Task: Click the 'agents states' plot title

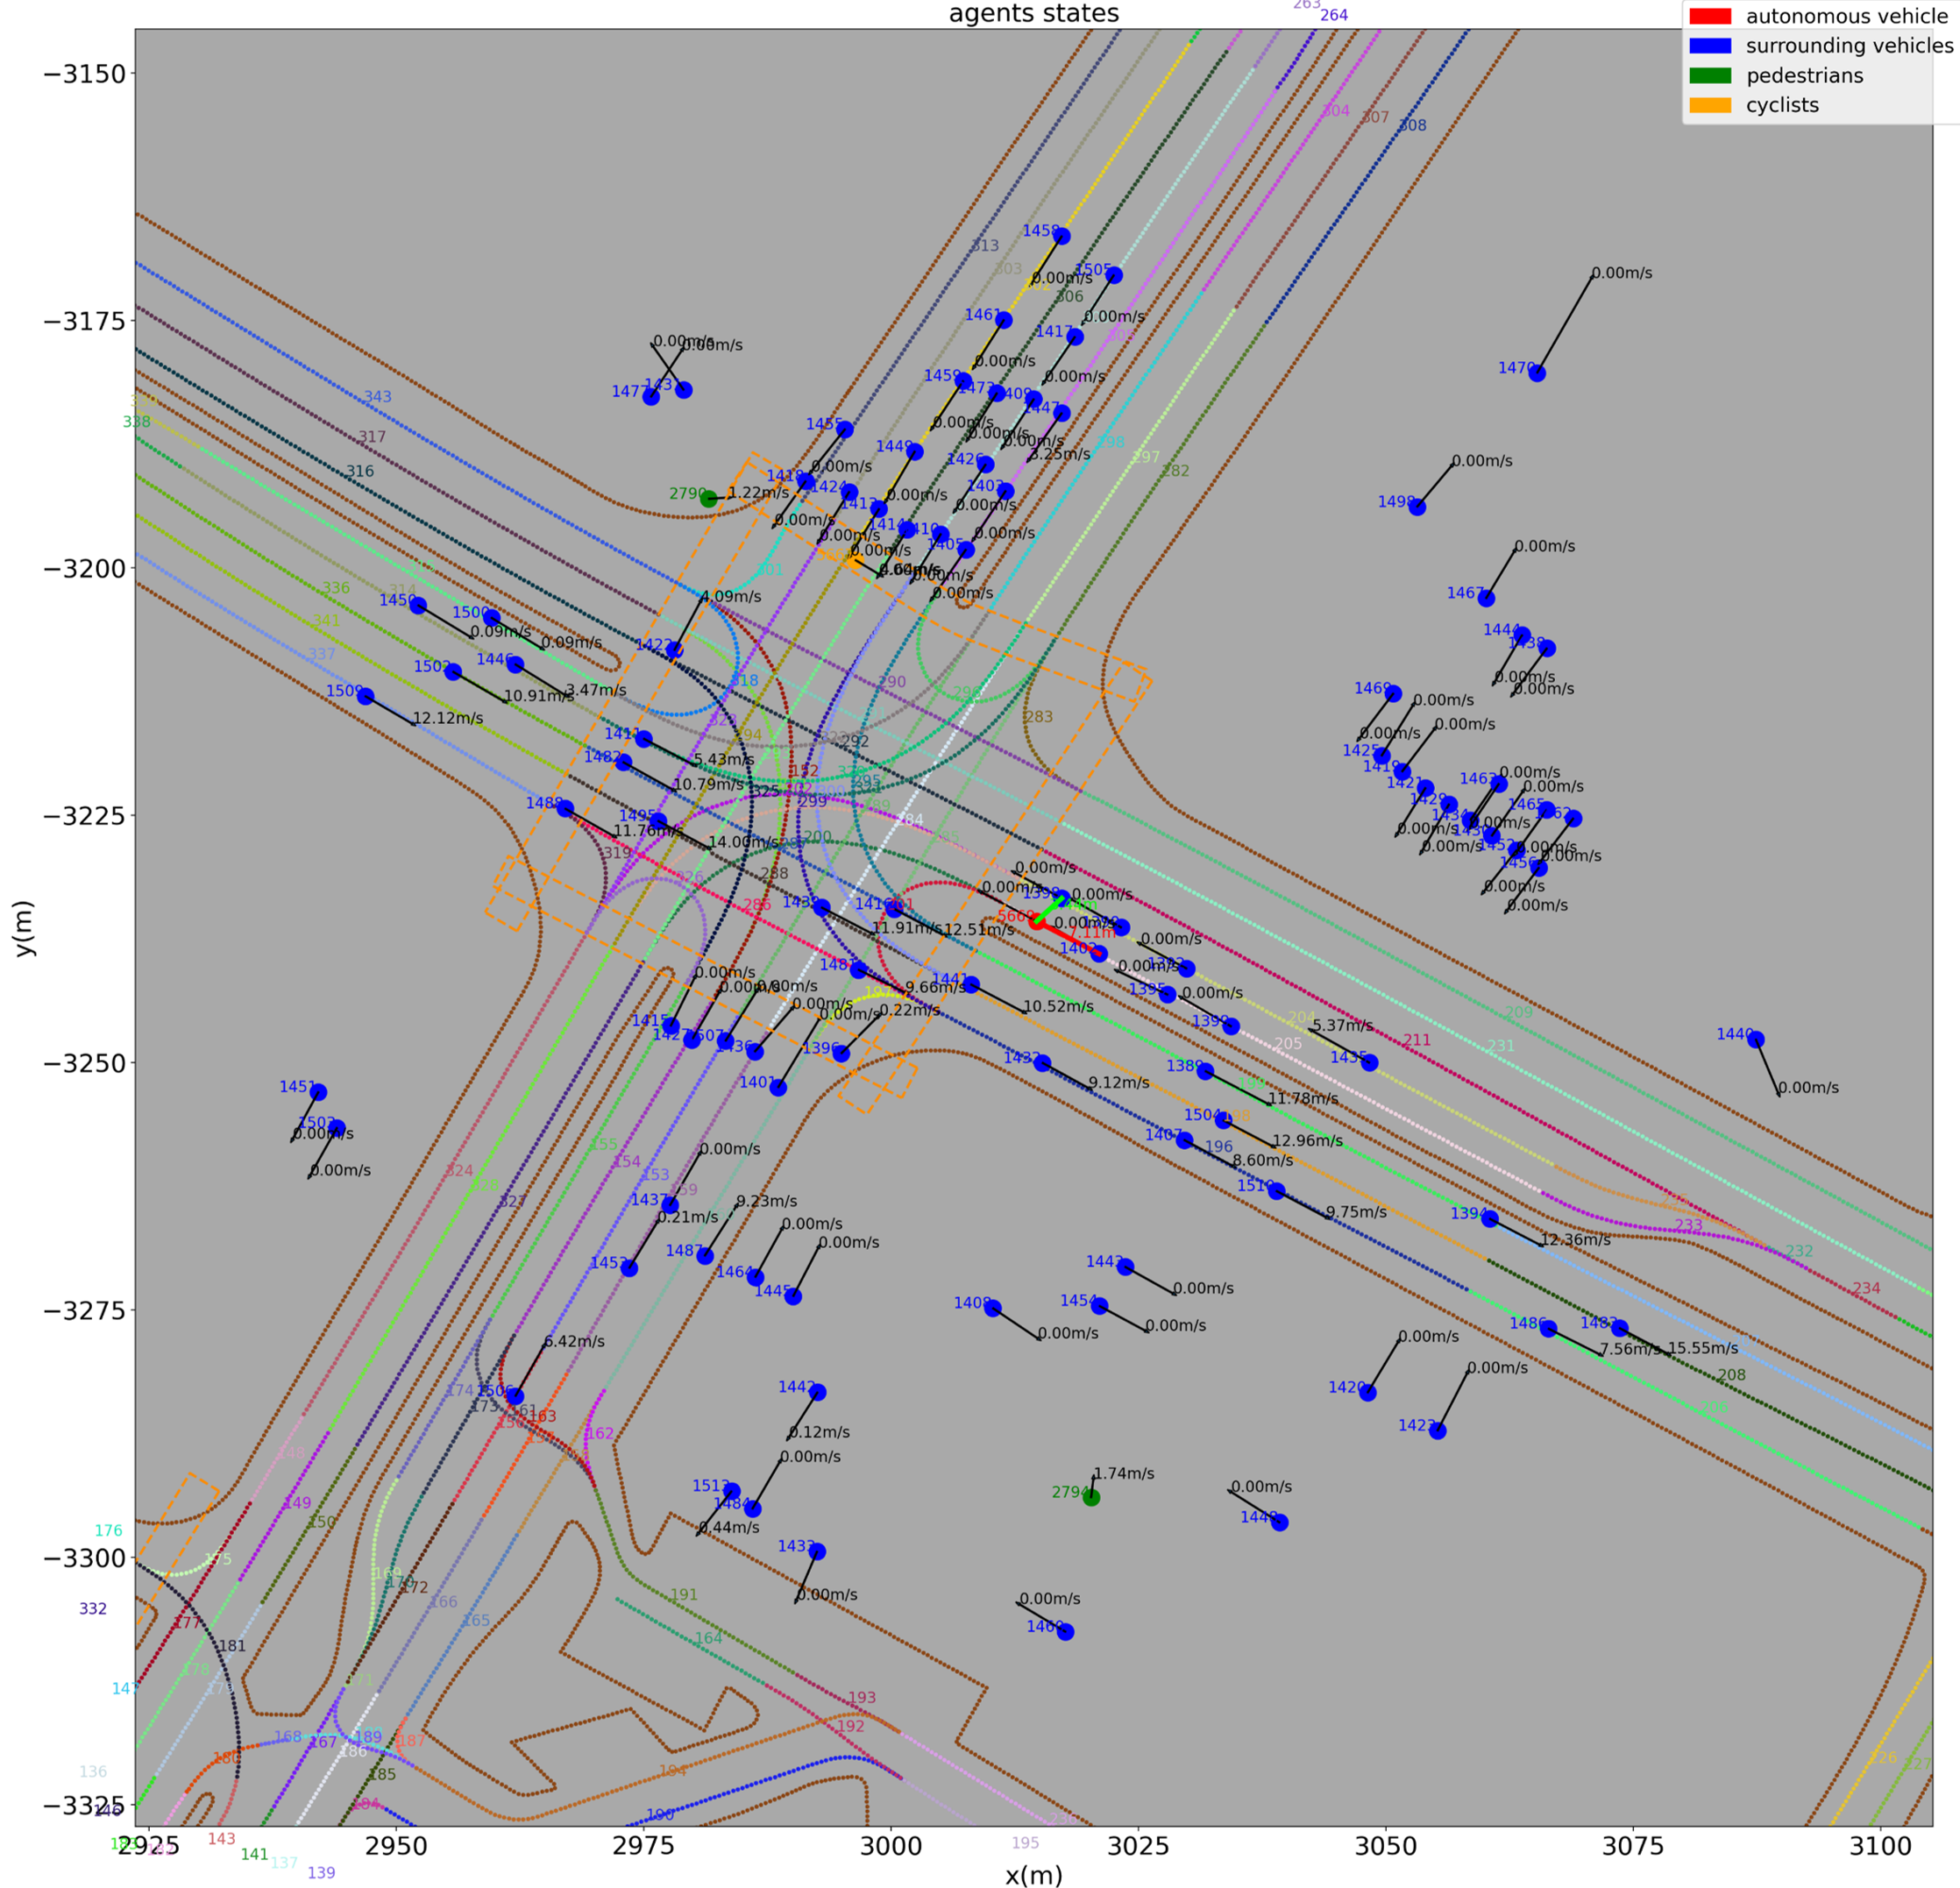Action: pyautogui.click(x=1033, y=13)
